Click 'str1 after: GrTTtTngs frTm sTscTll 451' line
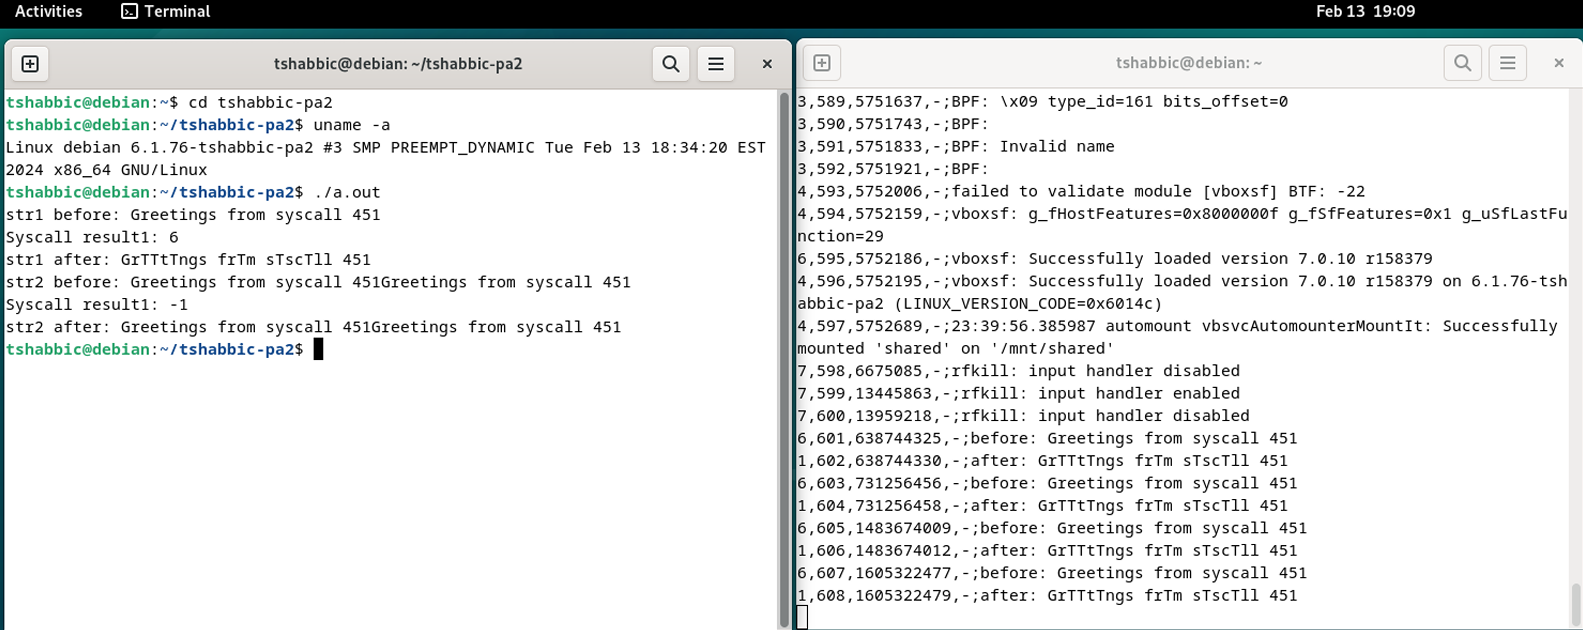The image size is (1583, 630). (x=188, y=260)
